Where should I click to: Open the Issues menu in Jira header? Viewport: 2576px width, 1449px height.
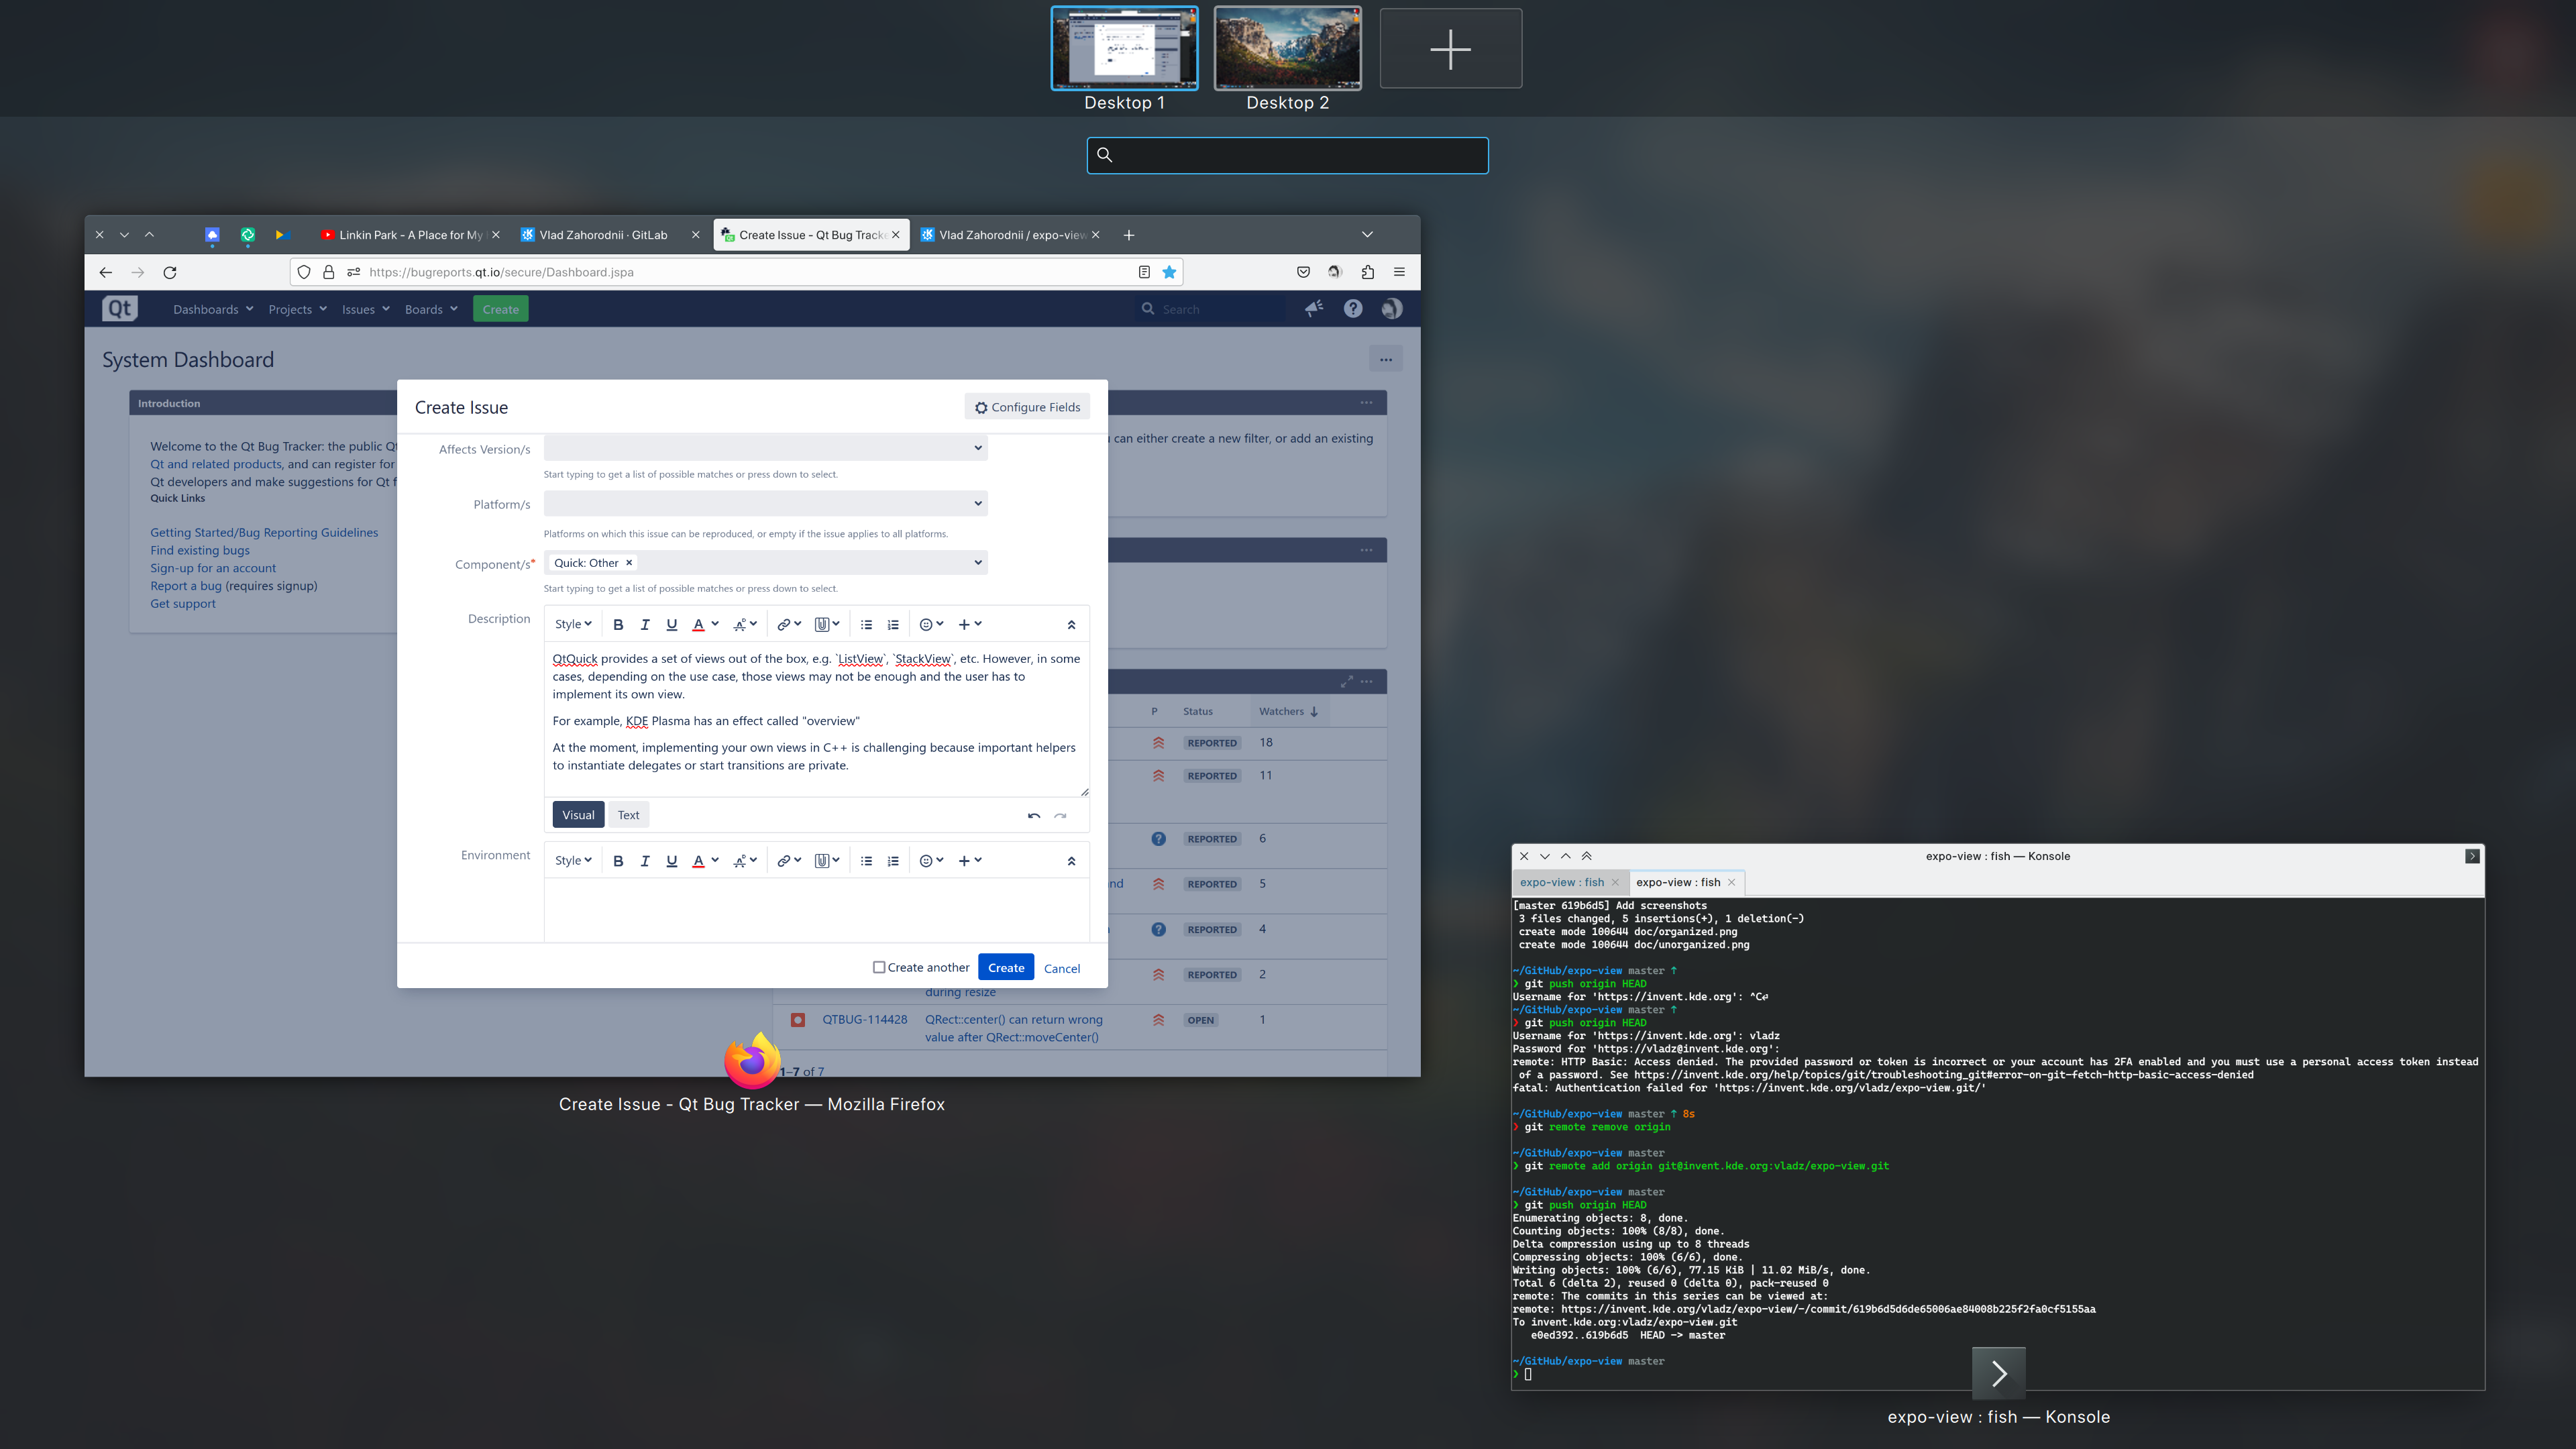click(x=365, y=309)
